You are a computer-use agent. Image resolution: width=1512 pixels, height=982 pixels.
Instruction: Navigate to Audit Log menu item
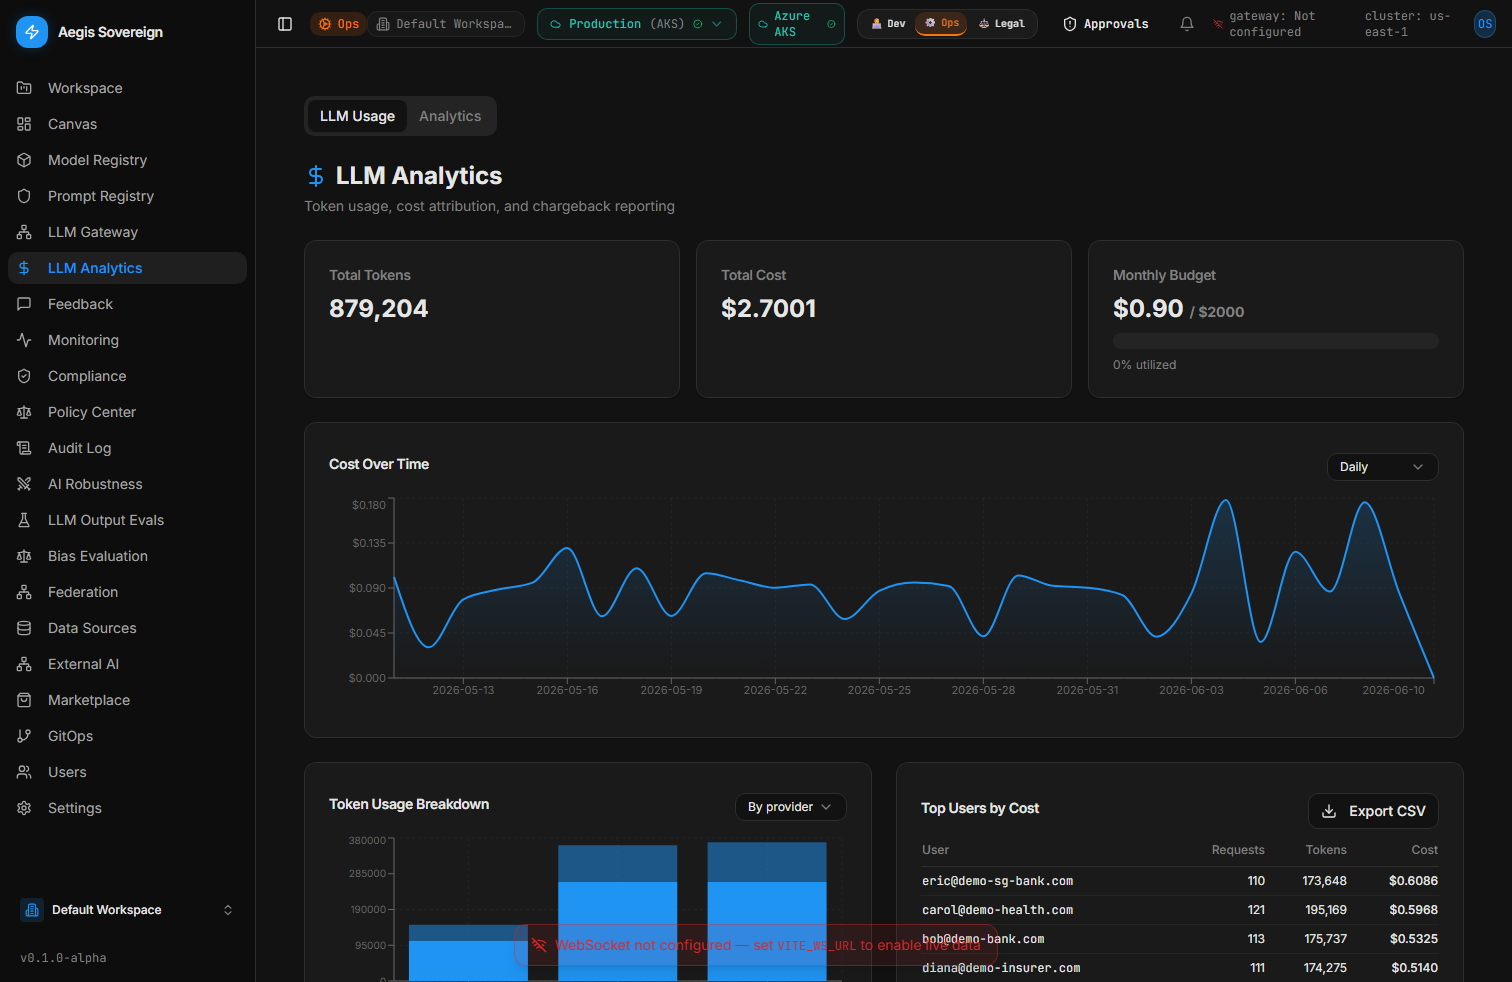tap(127, 448)
